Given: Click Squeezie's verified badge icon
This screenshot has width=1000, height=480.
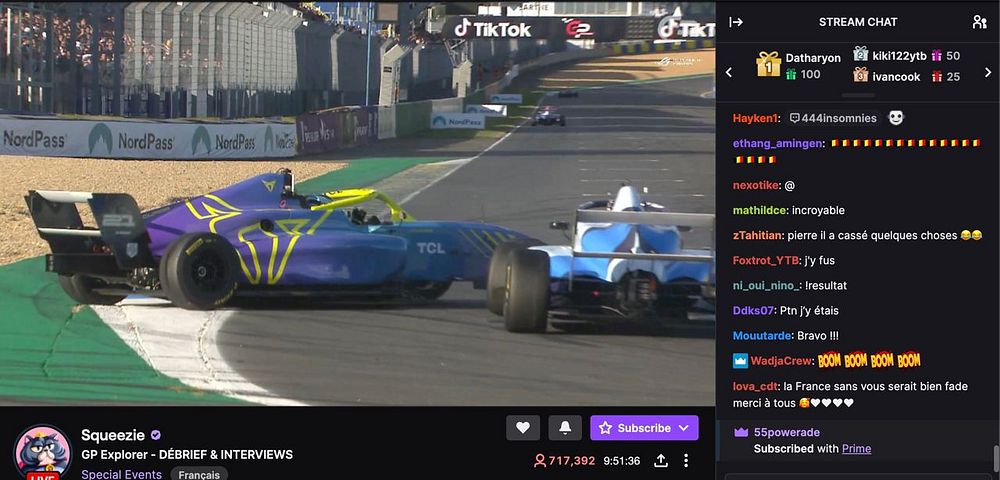Looking at the screenshot, I should tap(156, 435).
